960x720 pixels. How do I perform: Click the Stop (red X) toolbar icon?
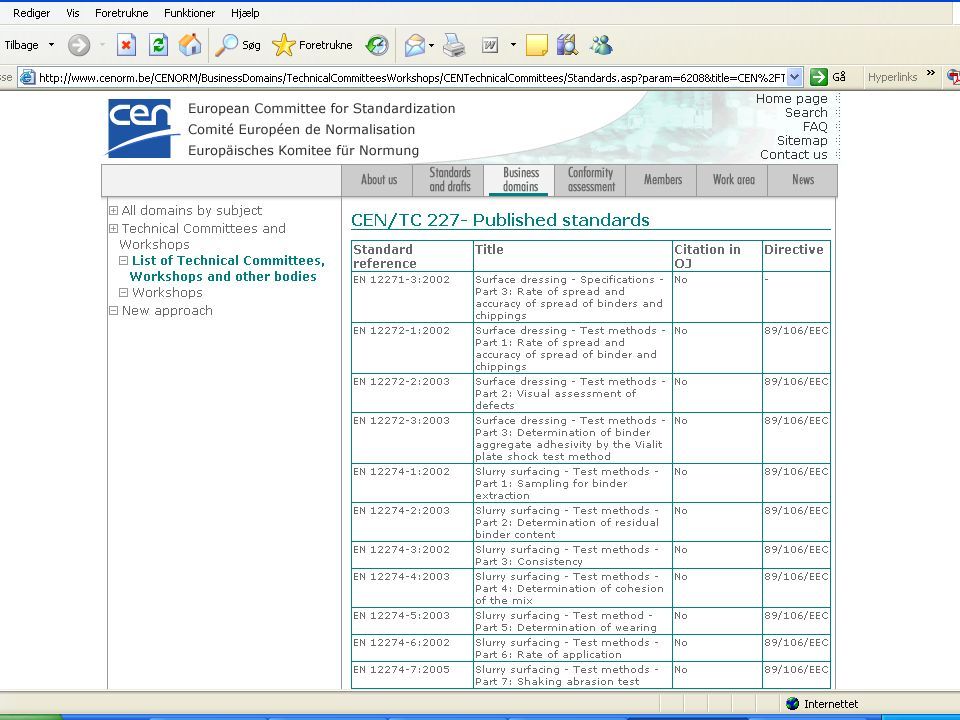click(126, 45)
